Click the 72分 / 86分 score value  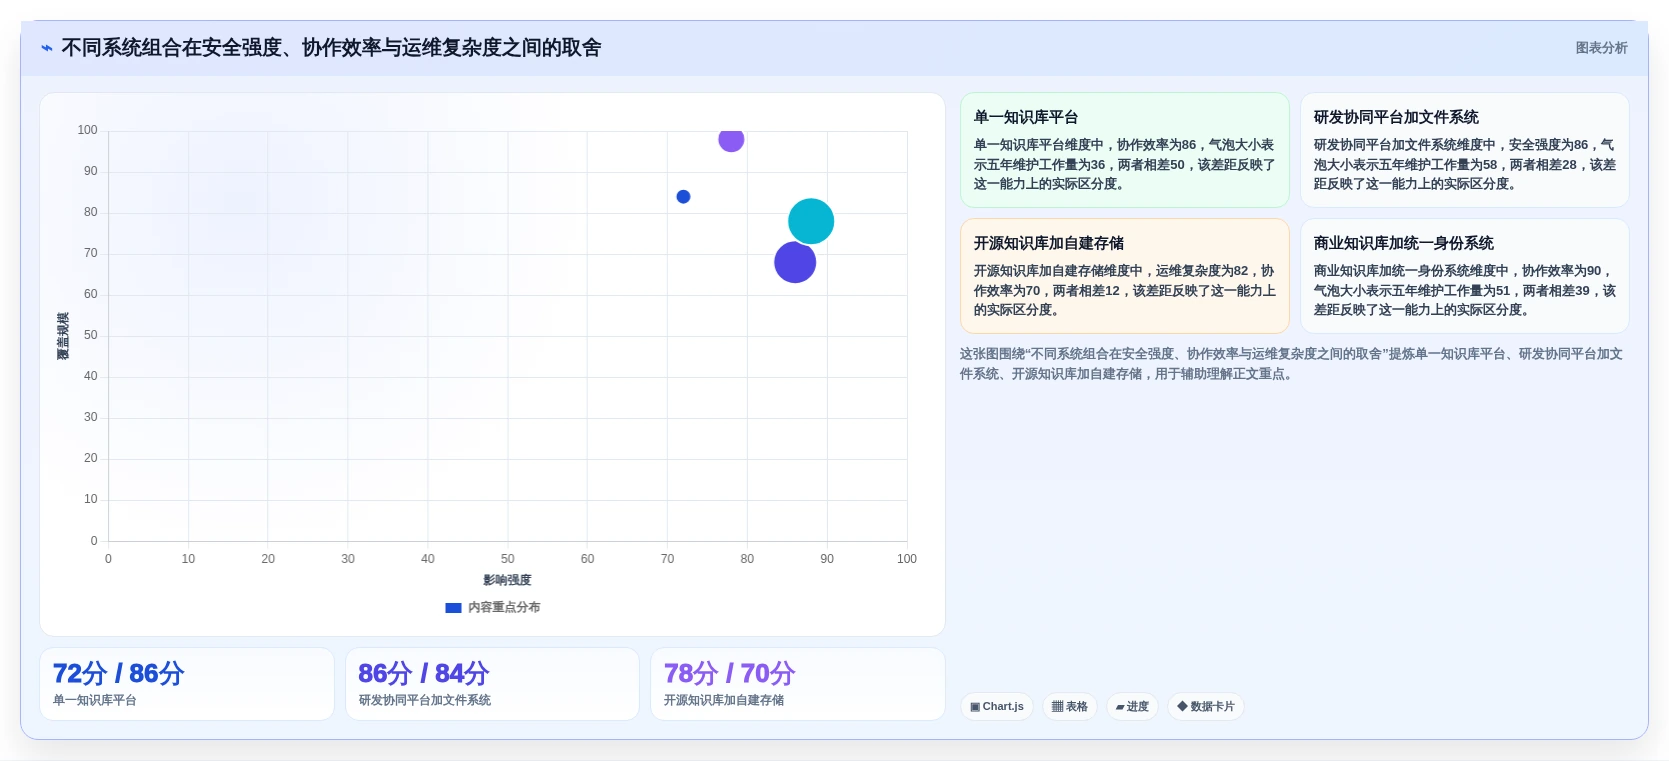118,674
